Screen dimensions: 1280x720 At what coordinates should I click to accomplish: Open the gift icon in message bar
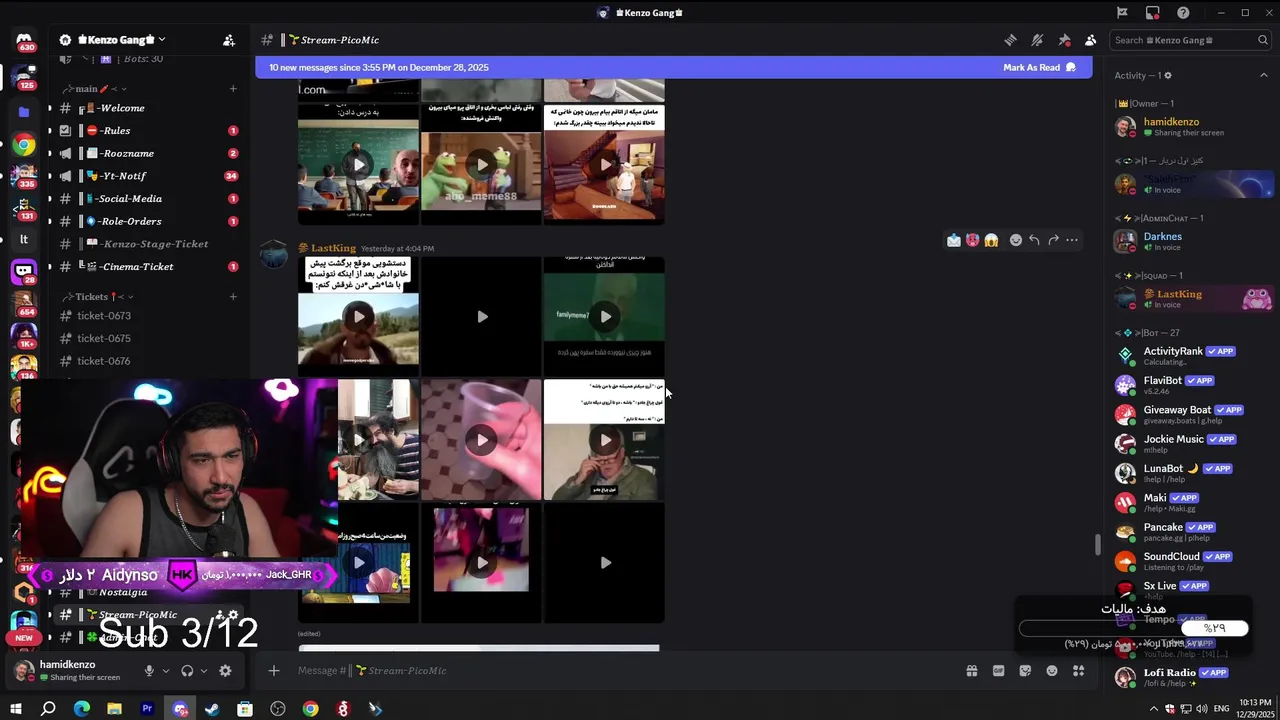point(971,671)
